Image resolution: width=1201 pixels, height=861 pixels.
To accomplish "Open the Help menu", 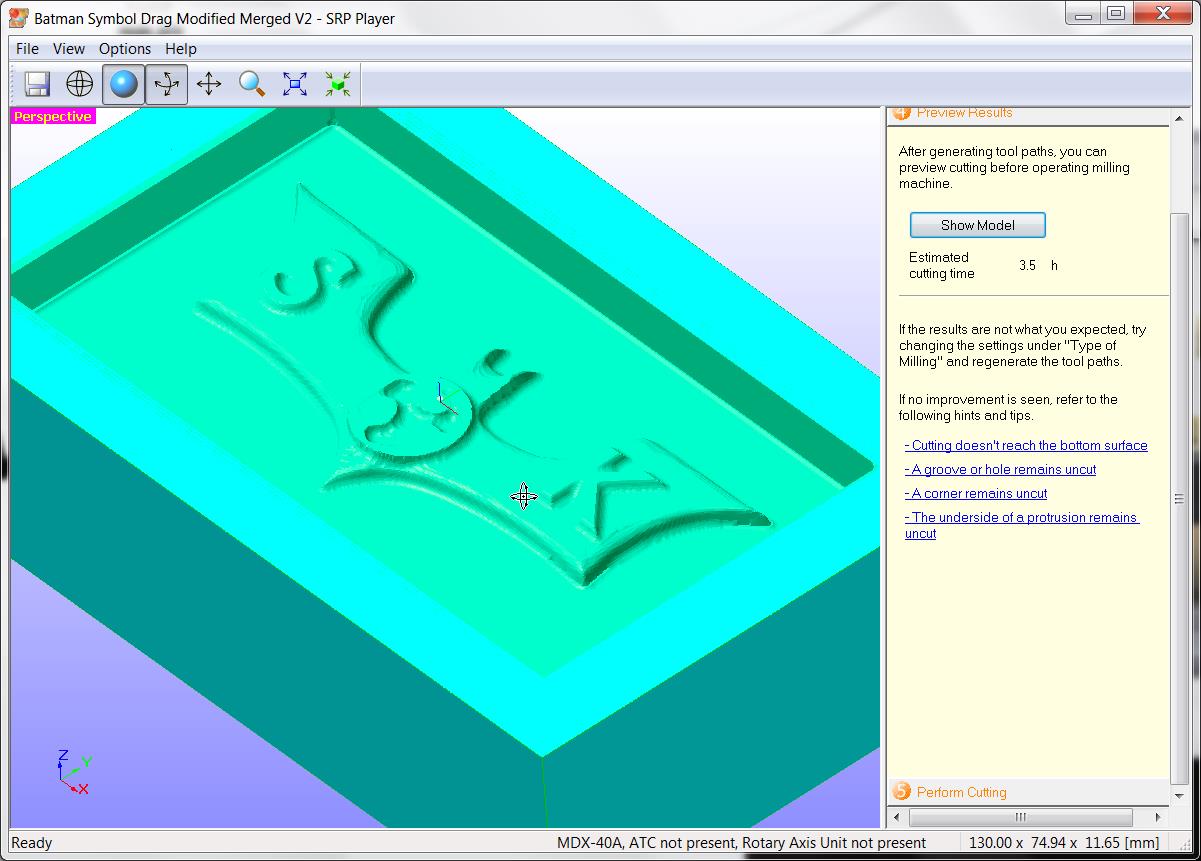I will 181,48.
